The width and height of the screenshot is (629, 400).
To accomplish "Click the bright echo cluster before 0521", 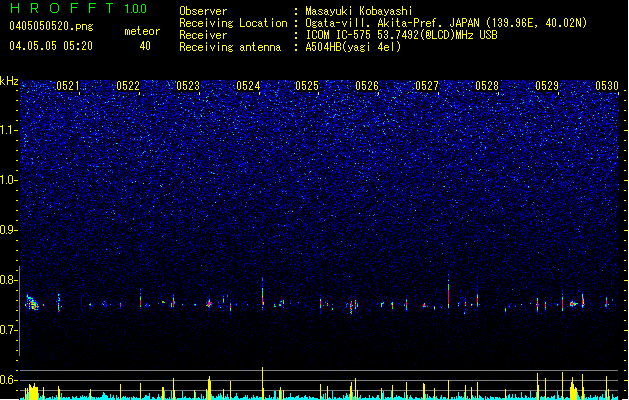I will point(32,303).
